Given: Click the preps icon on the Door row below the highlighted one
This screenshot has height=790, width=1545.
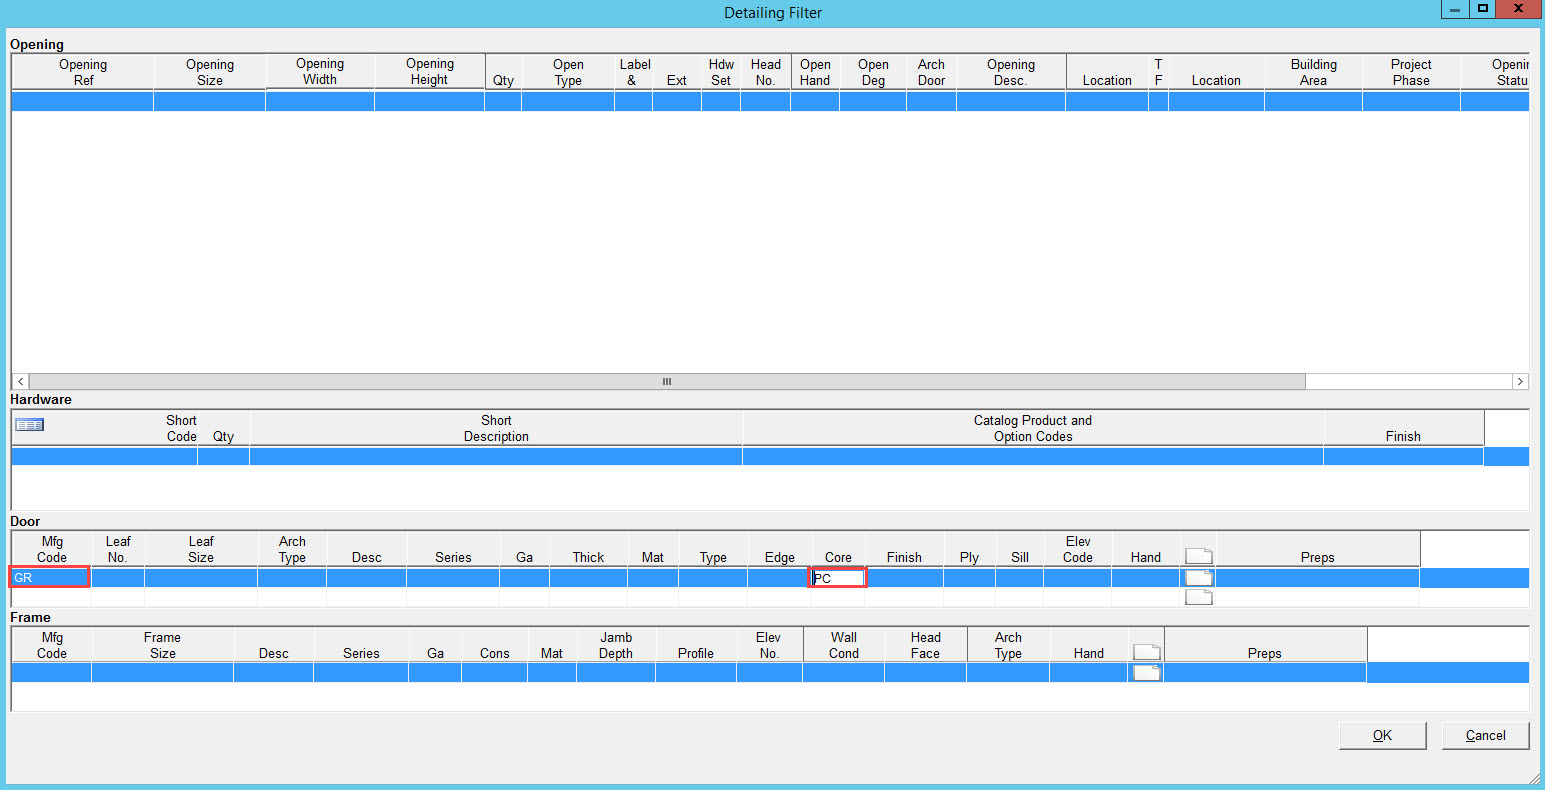Looking at the screenshot, I should pyautogui.click(x=1198, y=597).
